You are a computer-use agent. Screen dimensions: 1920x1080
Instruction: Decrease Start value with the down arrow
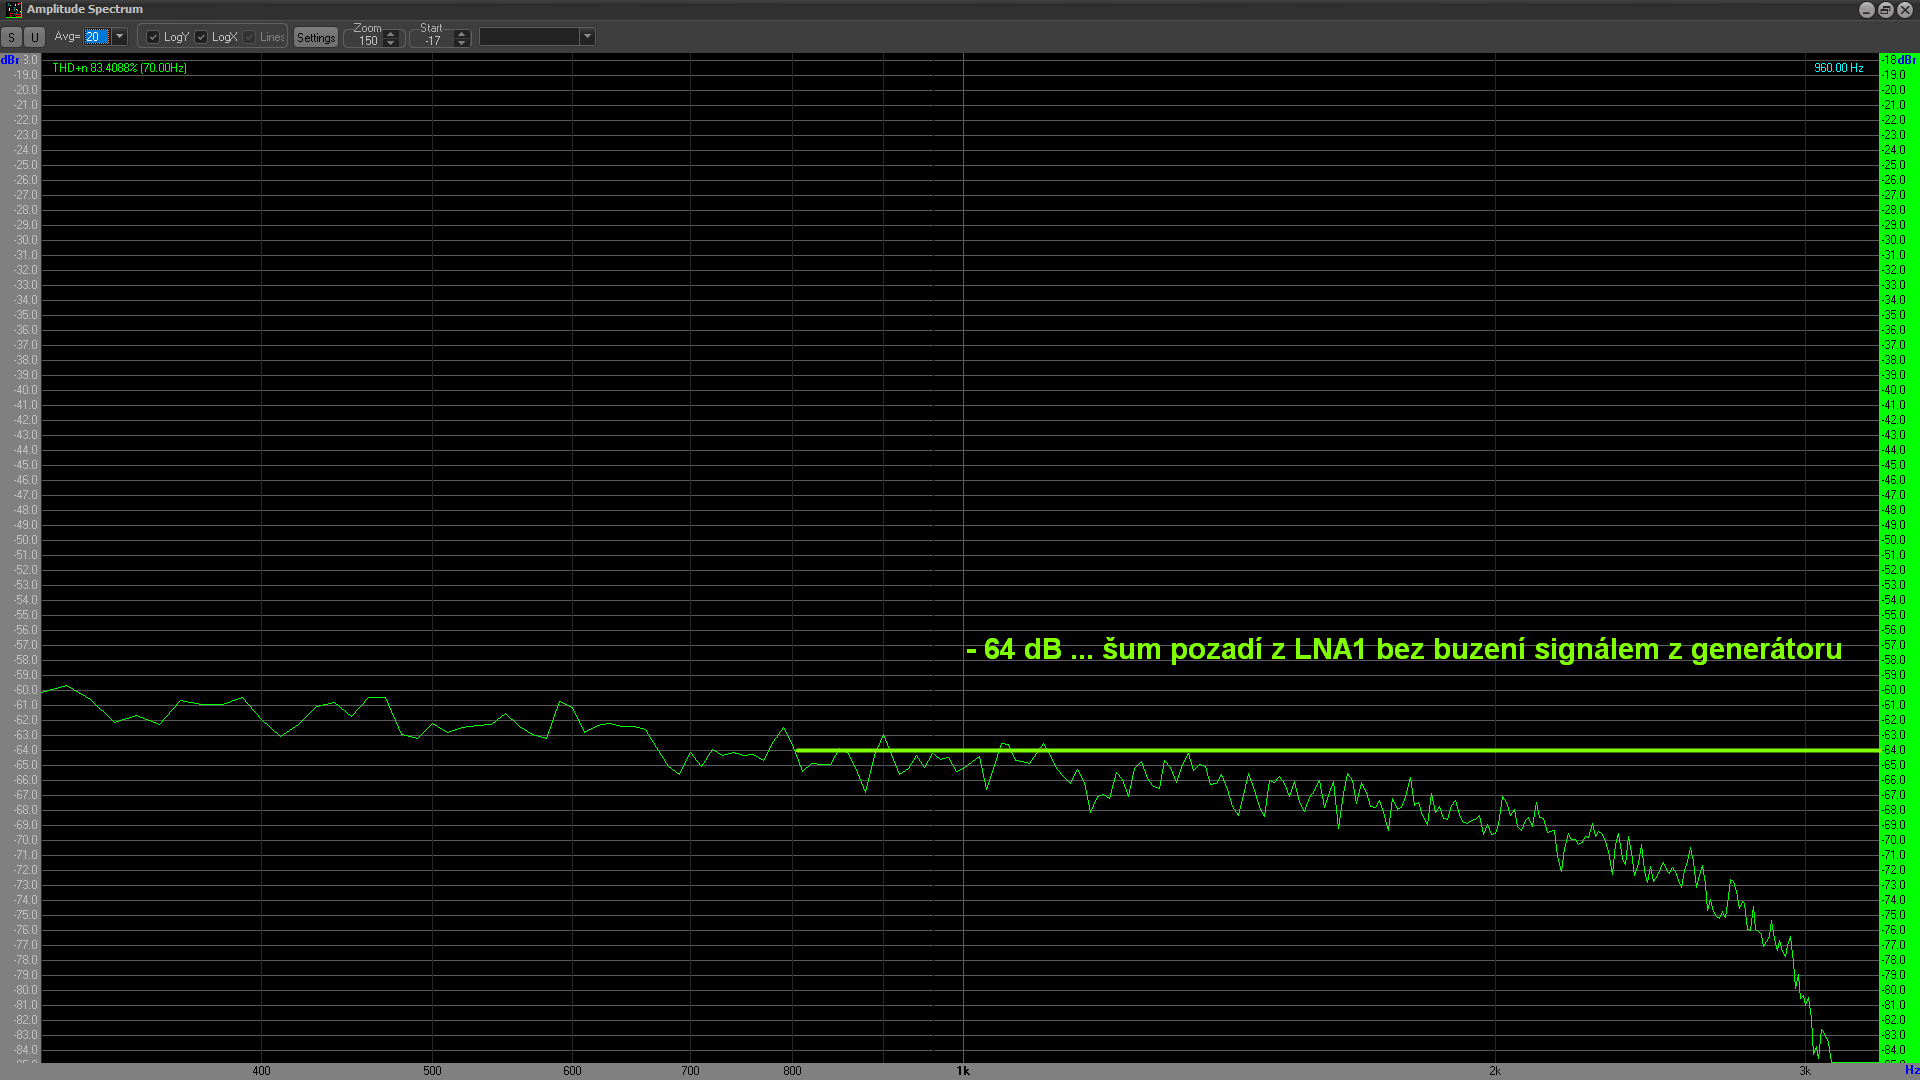pos(462,43)
